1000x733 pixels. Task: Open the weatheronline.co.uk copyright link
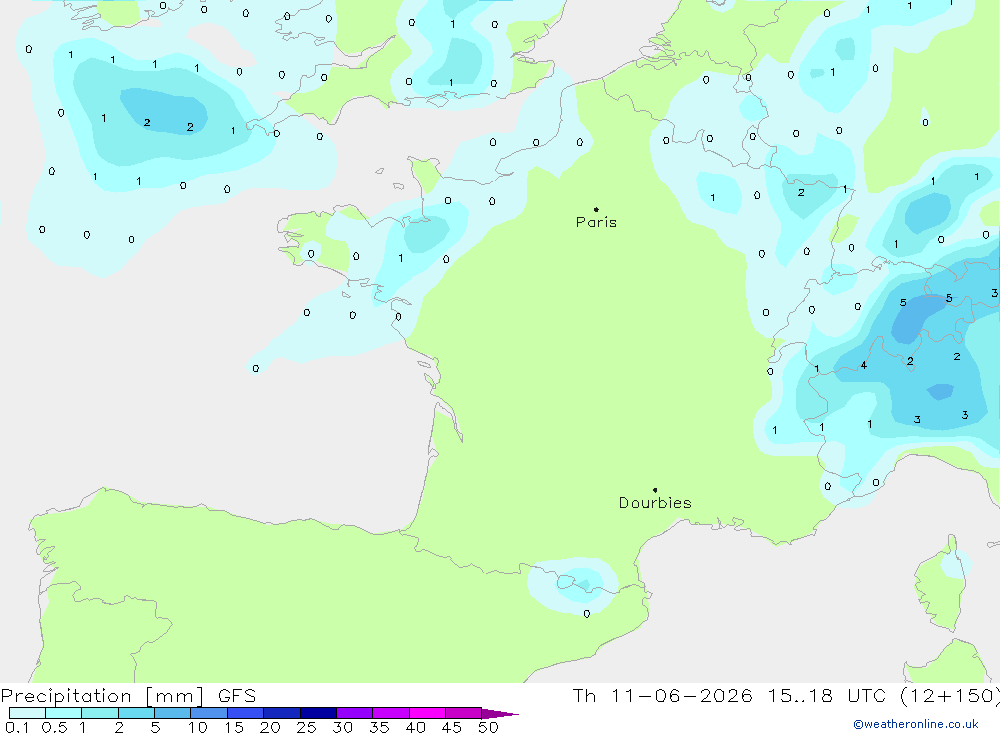coord(916,724)
